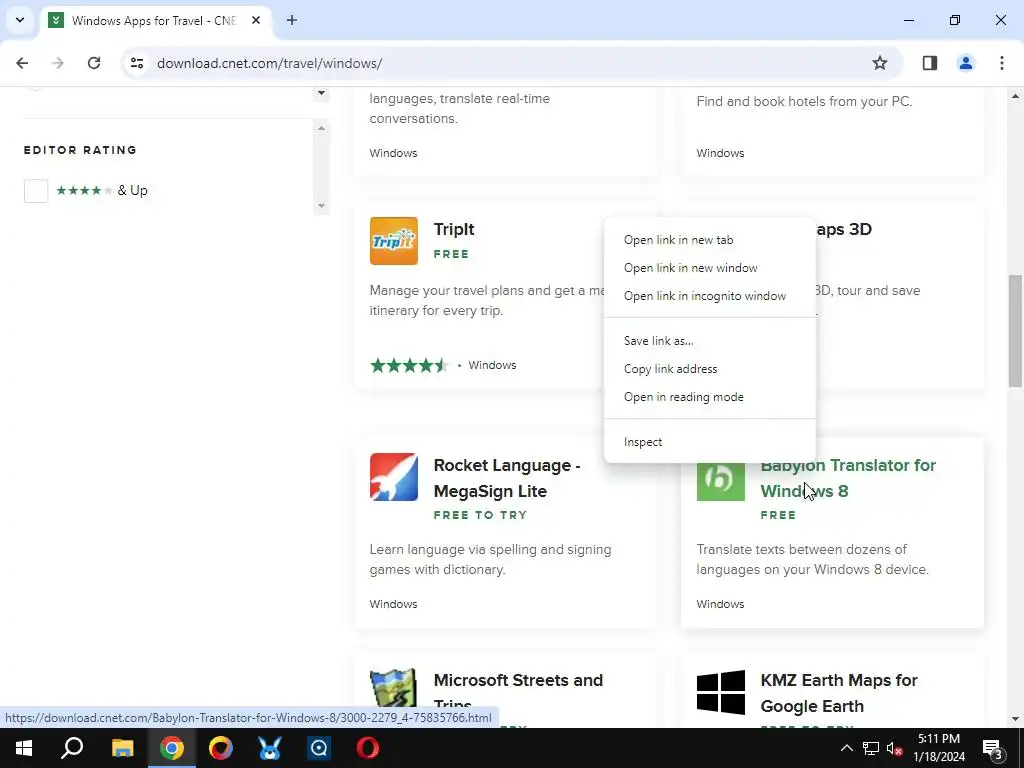1024x768 pixels.
Task: Open Microsoft Streets and Trips link
Action: pyautogui.click(x=518, y=693)
